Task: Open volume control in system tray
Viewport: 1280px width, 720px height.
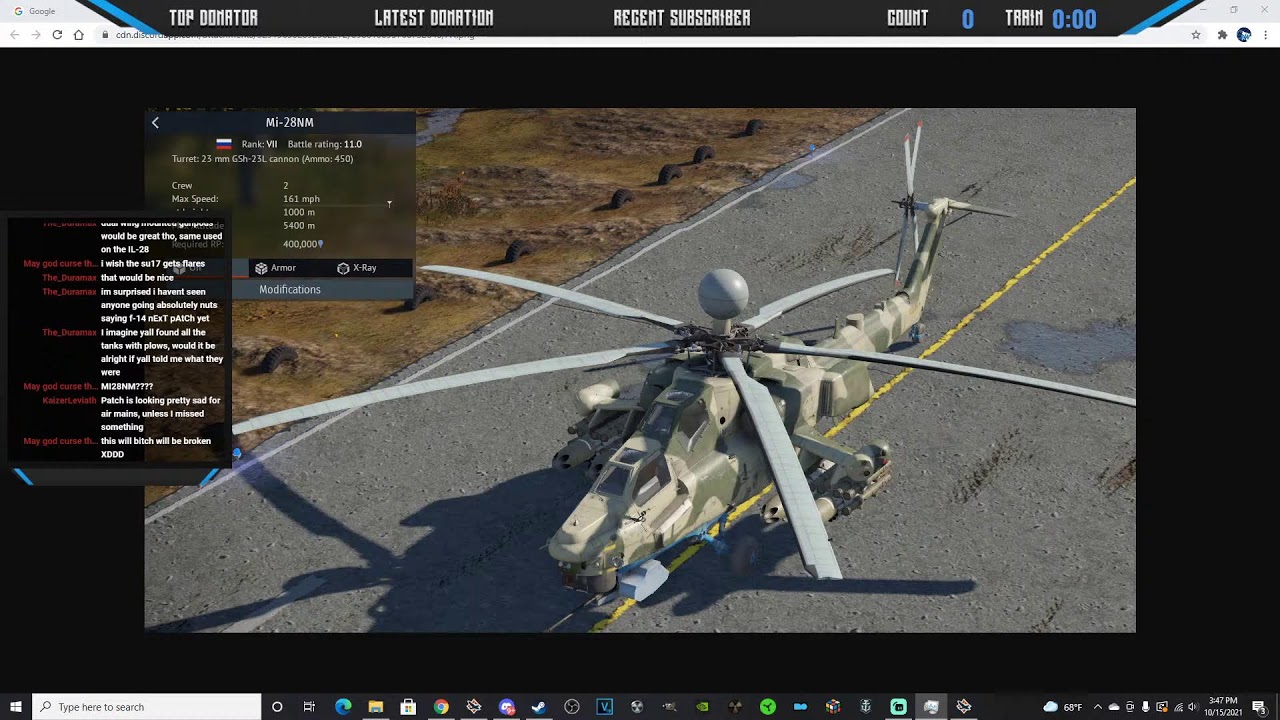Action: click(1192, 707)
